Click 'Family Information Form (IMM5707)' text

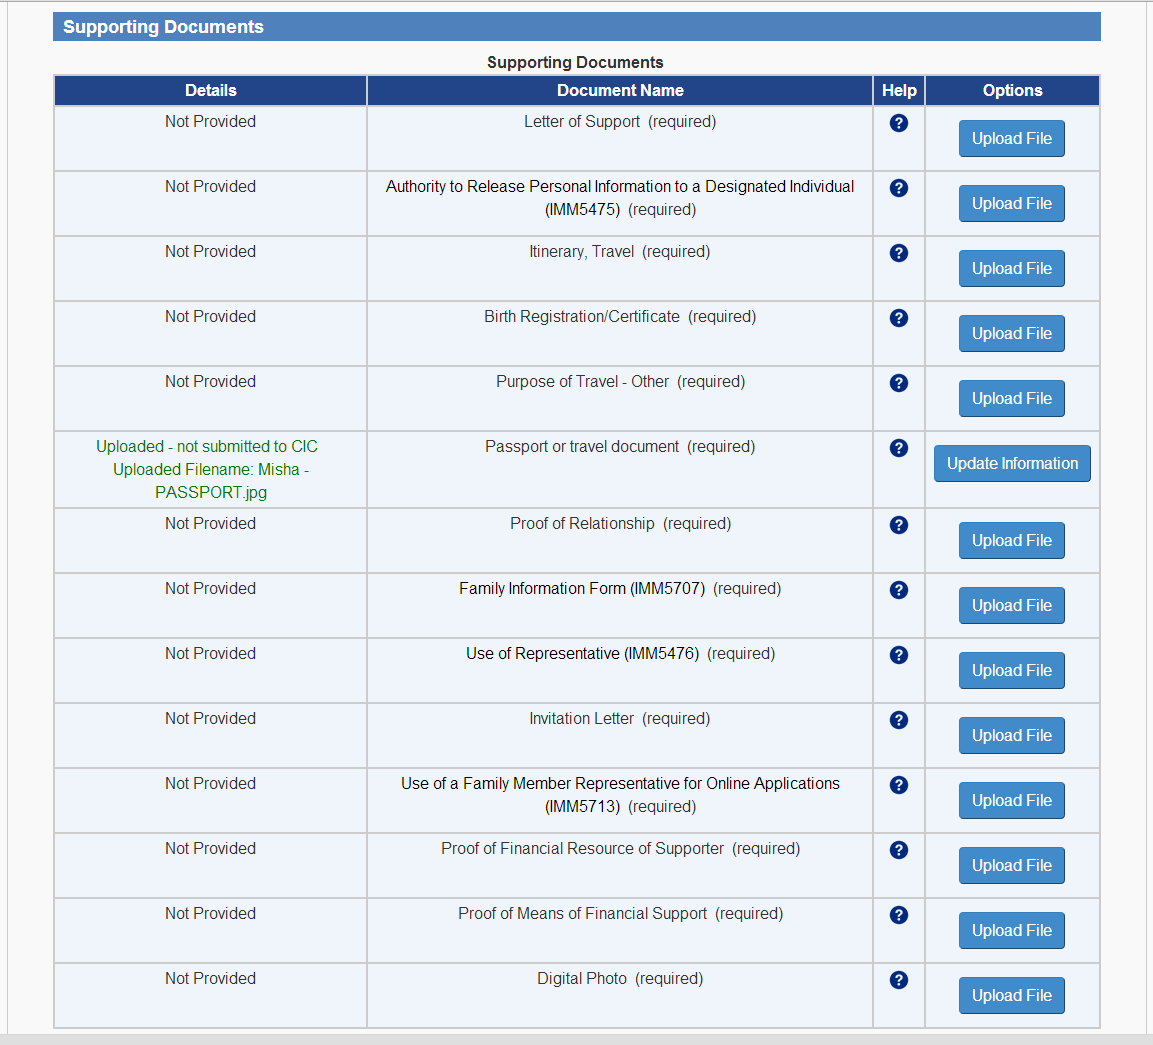click(582, 588)
